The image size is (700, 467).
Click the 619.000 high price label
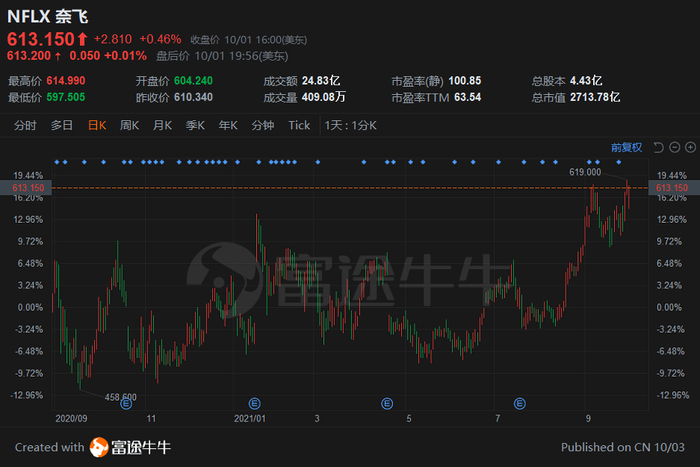585,172
